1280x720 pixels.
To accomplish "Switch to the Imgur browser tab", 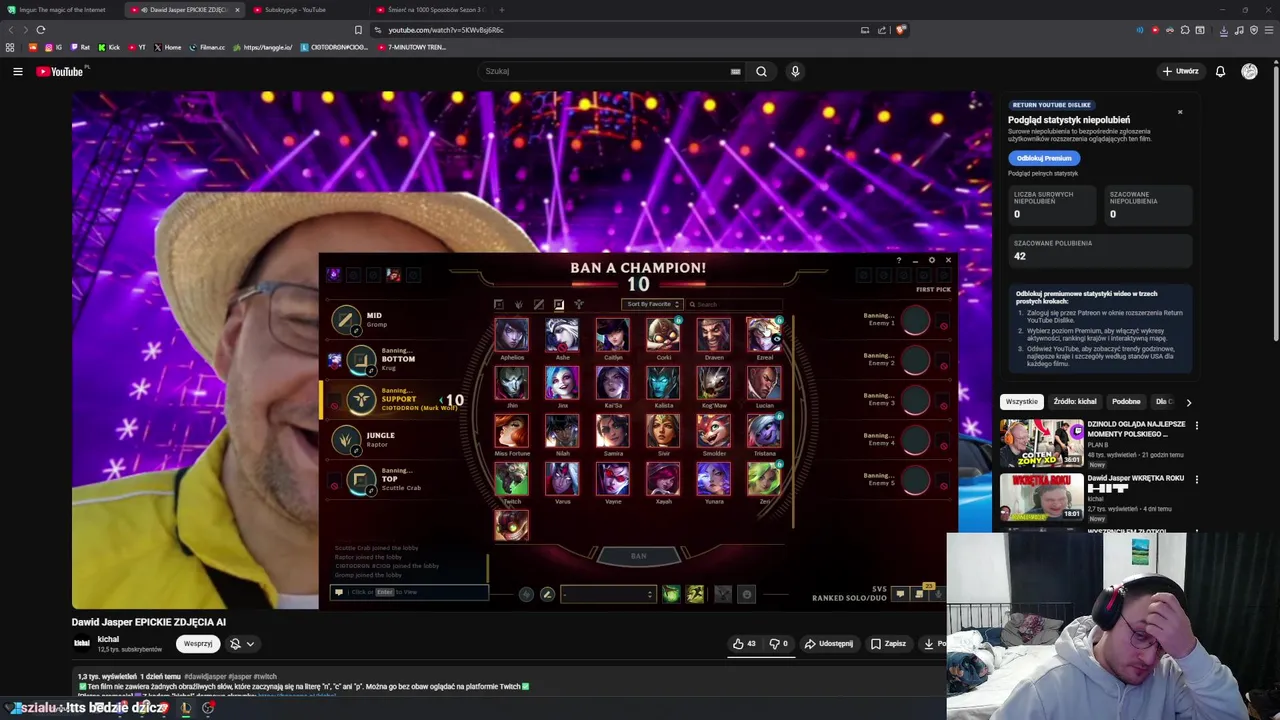I will 60,10.
